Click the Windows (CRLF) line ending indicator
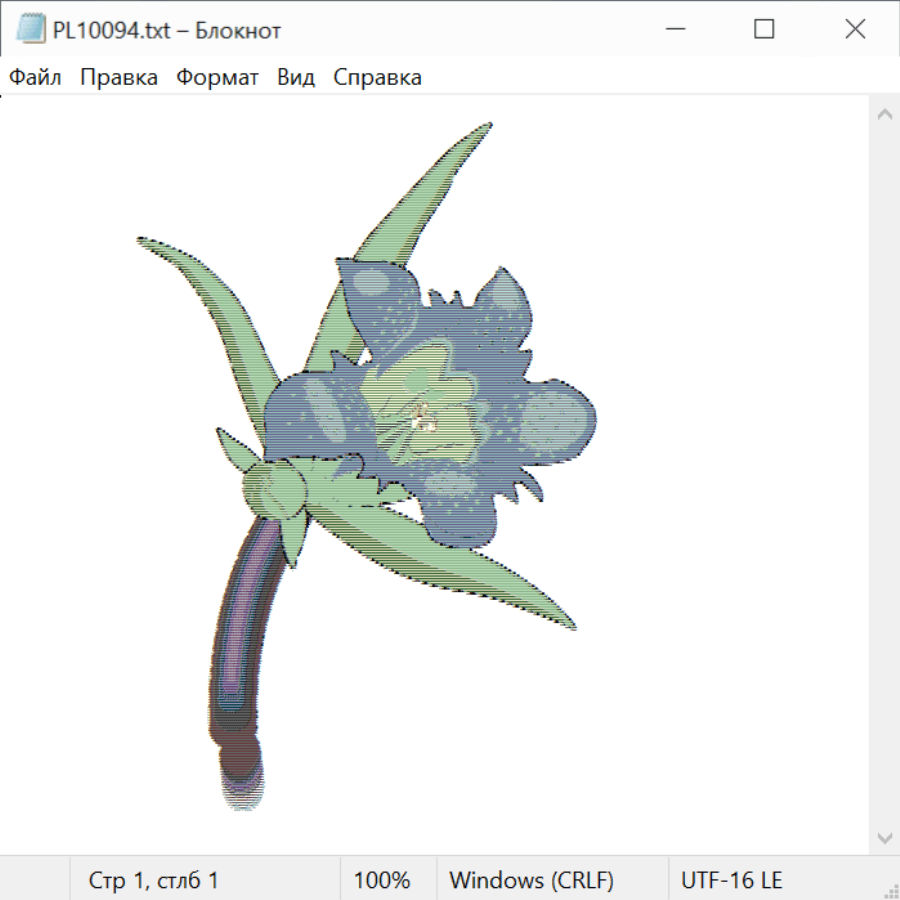 coord(531,881)
